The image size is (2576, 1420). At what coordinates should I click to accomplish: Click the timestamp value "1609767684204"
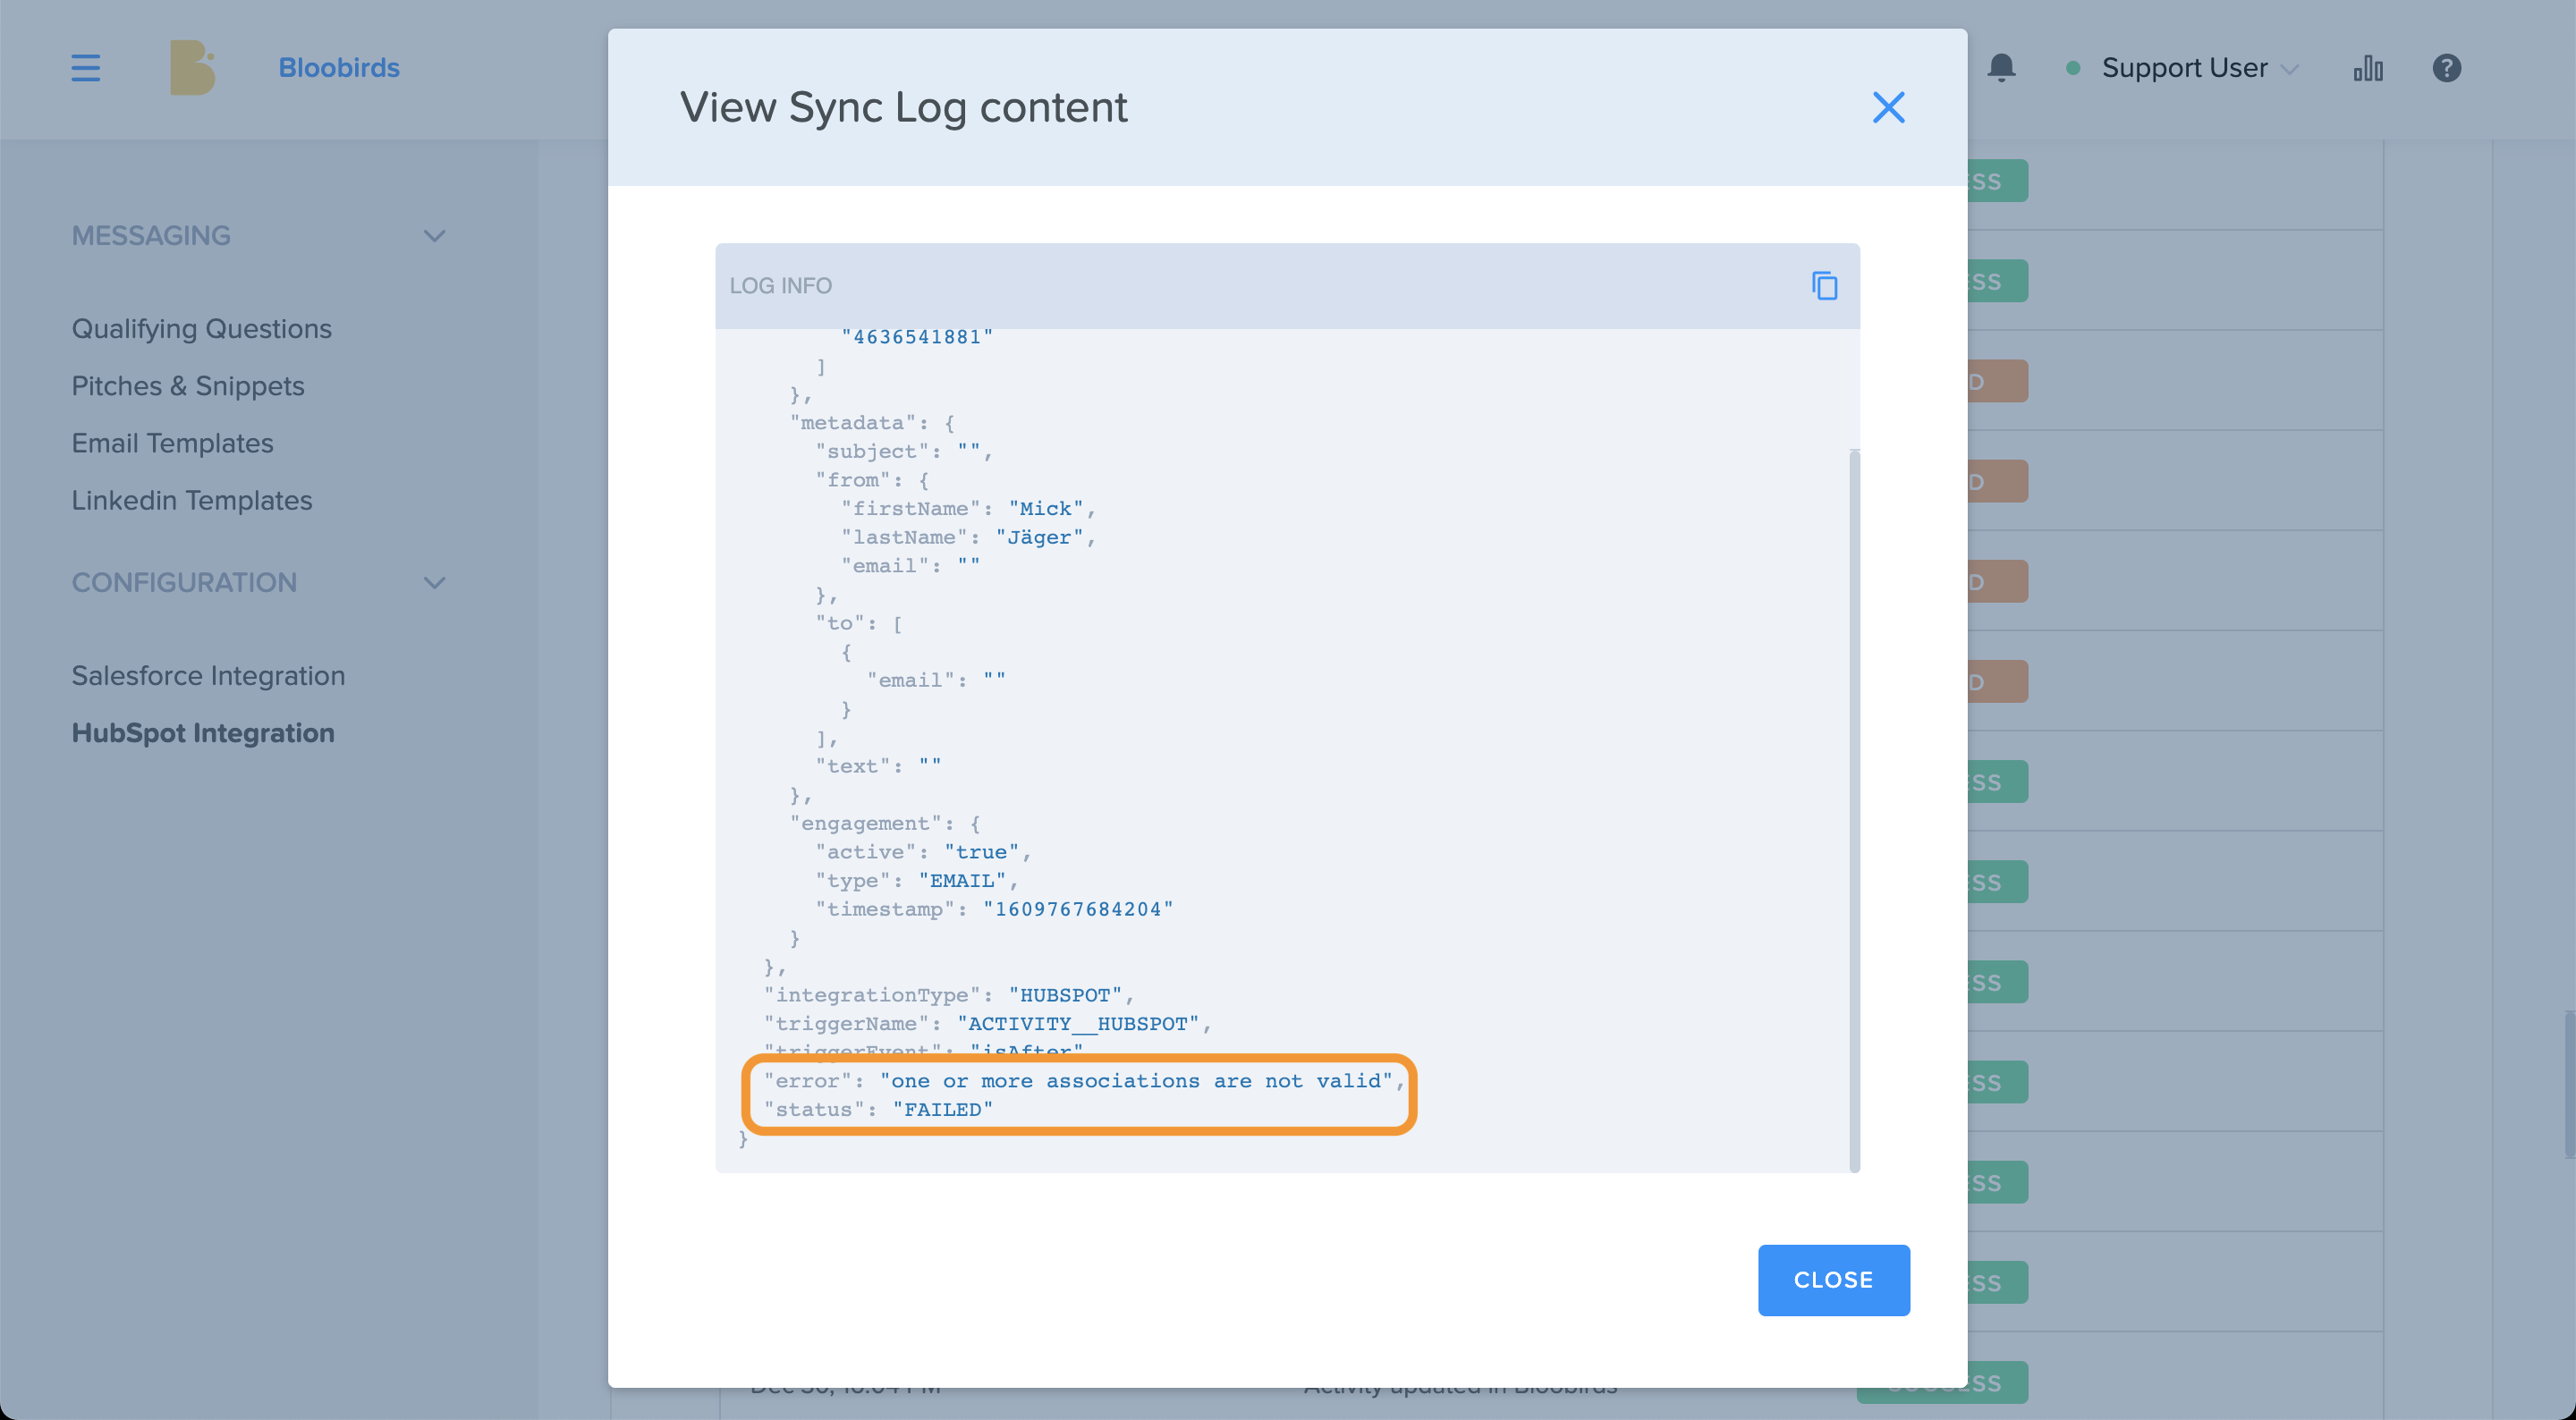(x=1078, y=909)
